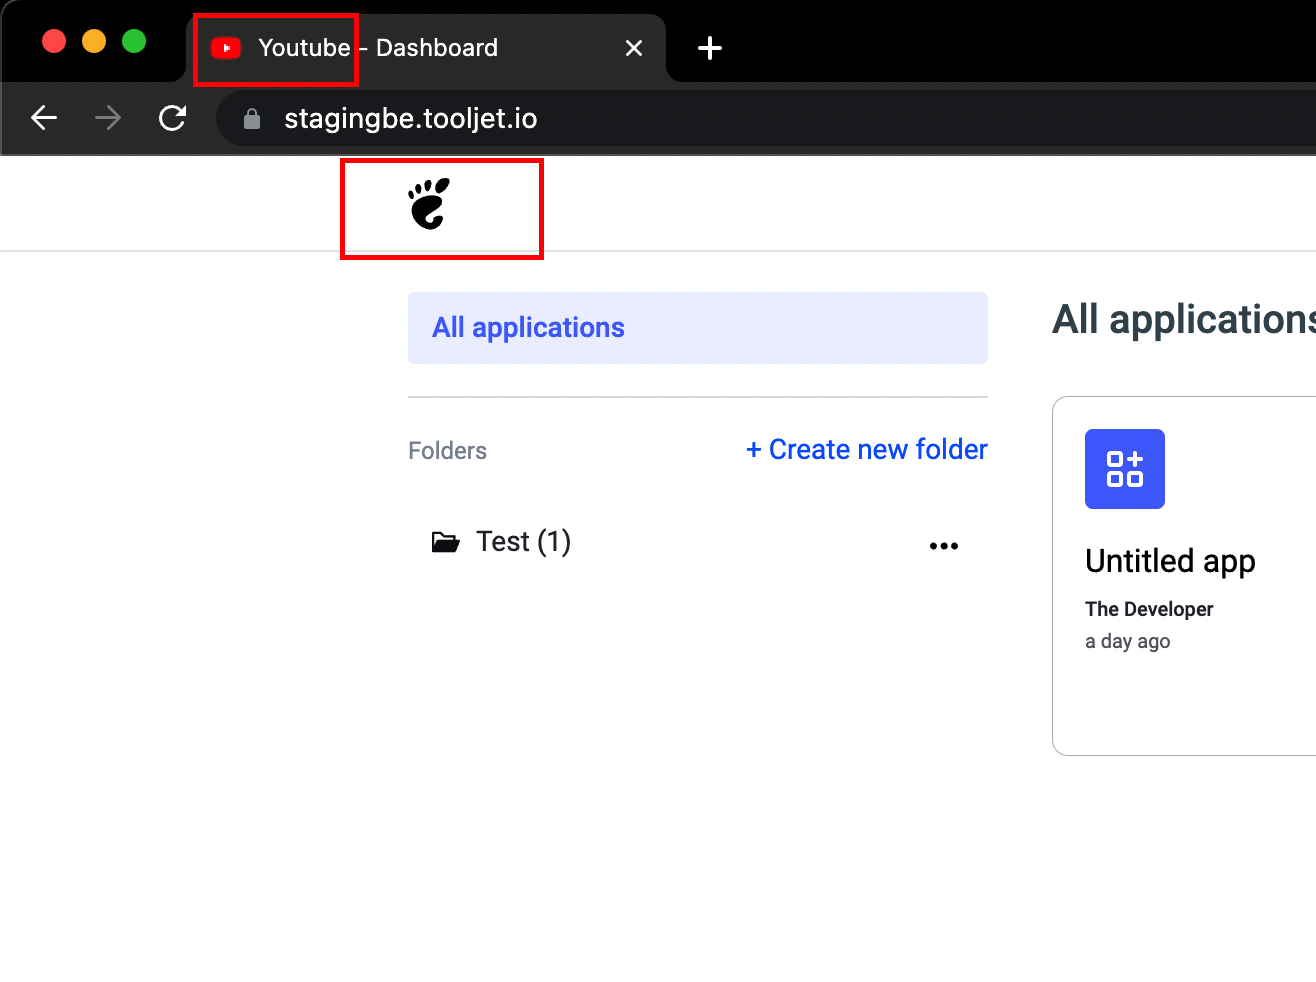Screen dimensions: 1316x982
Task: Click the green macOS fullscreen button
Action: coord(134,41)
